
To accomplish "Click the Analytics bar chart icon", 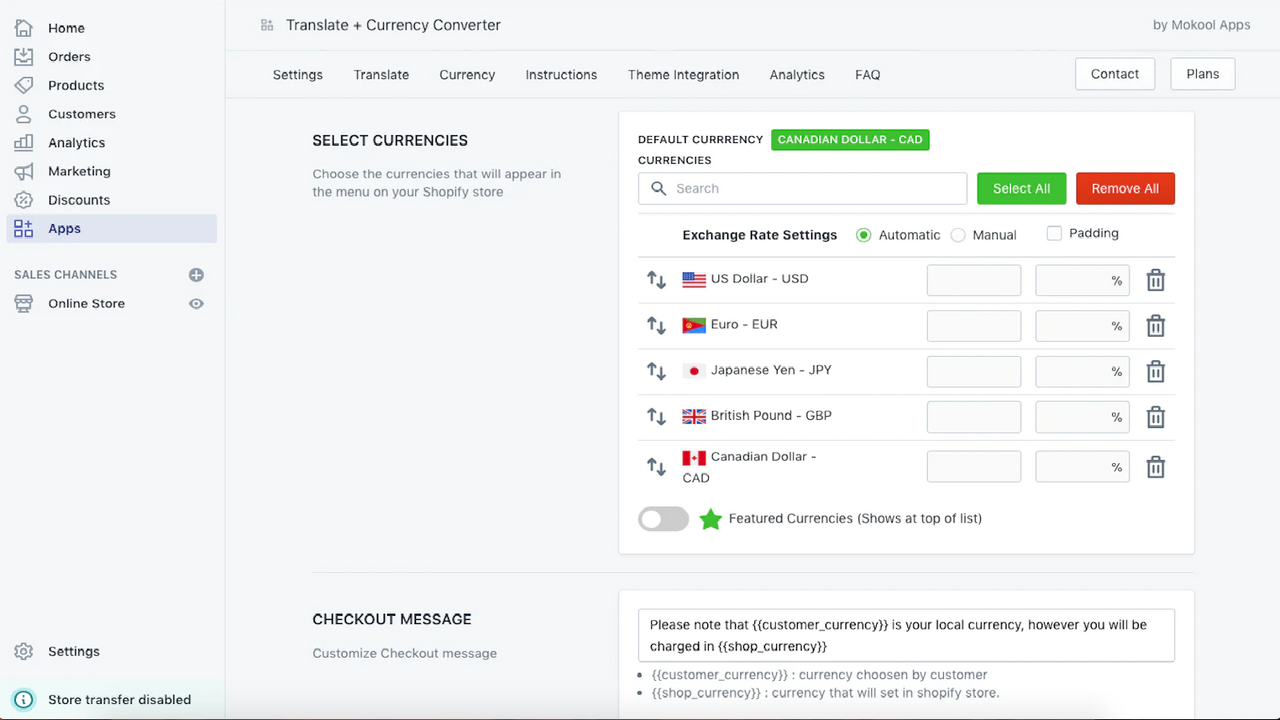I will [x=24, y=143].
